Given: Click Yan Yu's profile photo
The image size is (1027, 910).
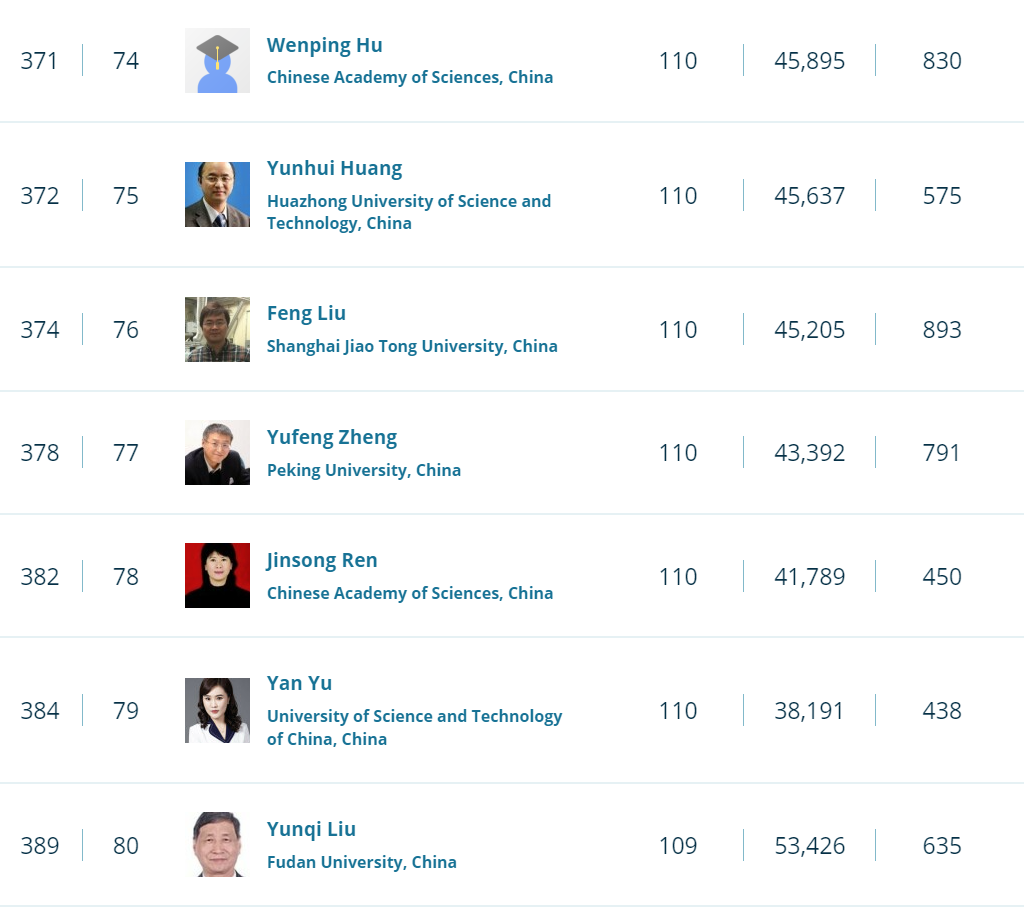Looking at the screenshot, I should click(x=217, y=711).
